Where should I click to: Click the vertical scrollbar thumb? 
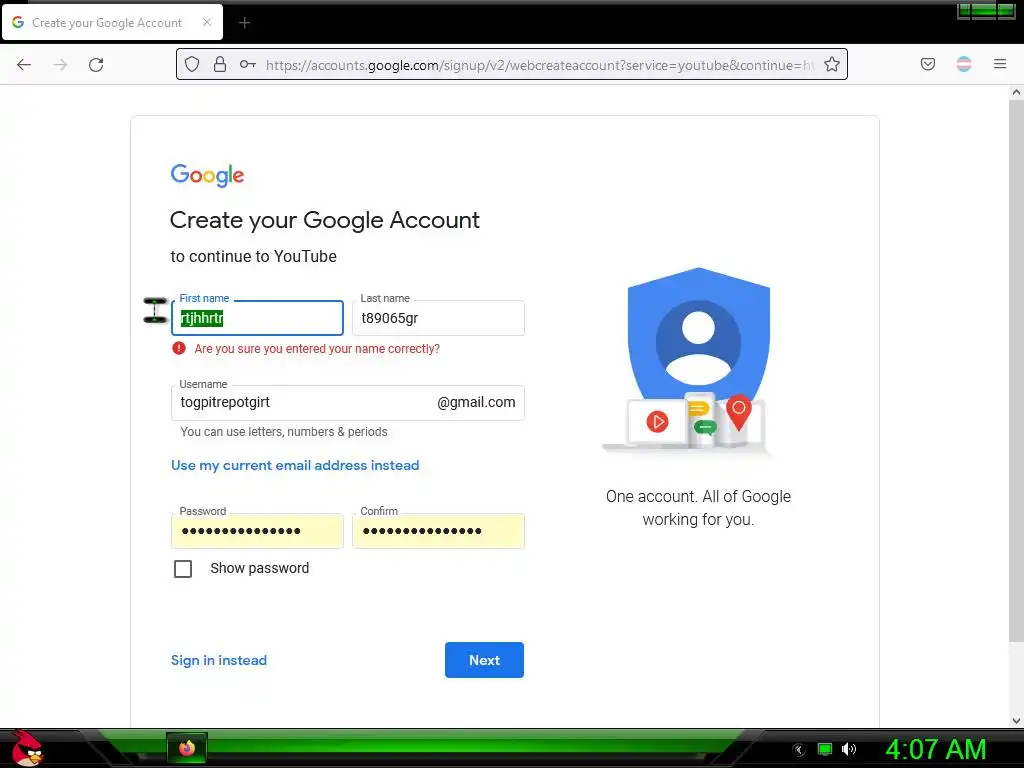click(x=1016, y=371)
